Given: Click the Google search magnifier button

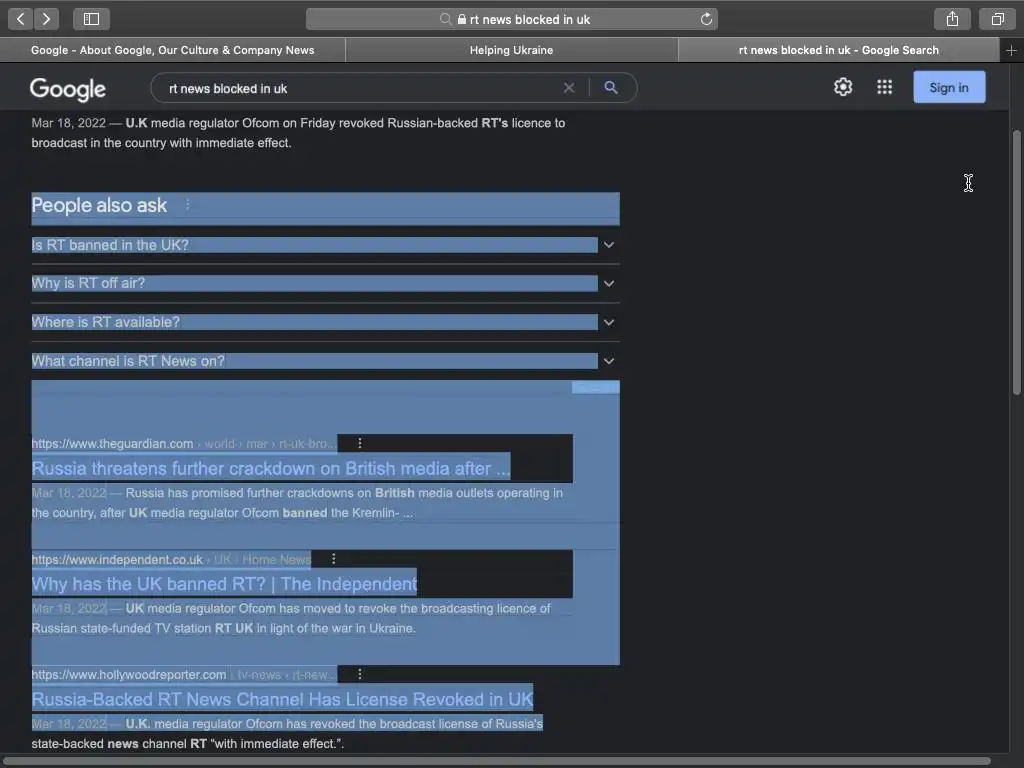Looking at the screenshot, I should 611,88.
